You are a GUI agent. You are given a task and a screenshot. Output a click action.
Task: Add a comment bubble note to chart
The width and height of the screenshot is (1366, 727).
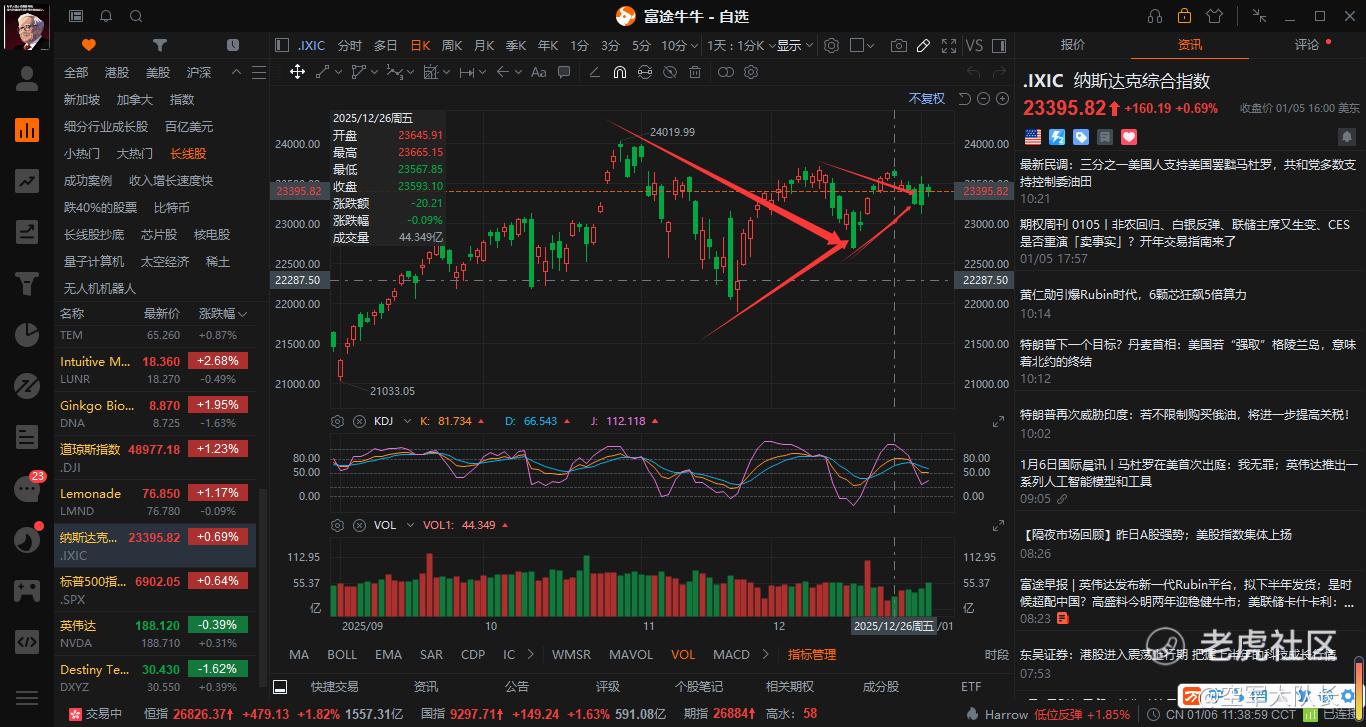coord(565,72)
